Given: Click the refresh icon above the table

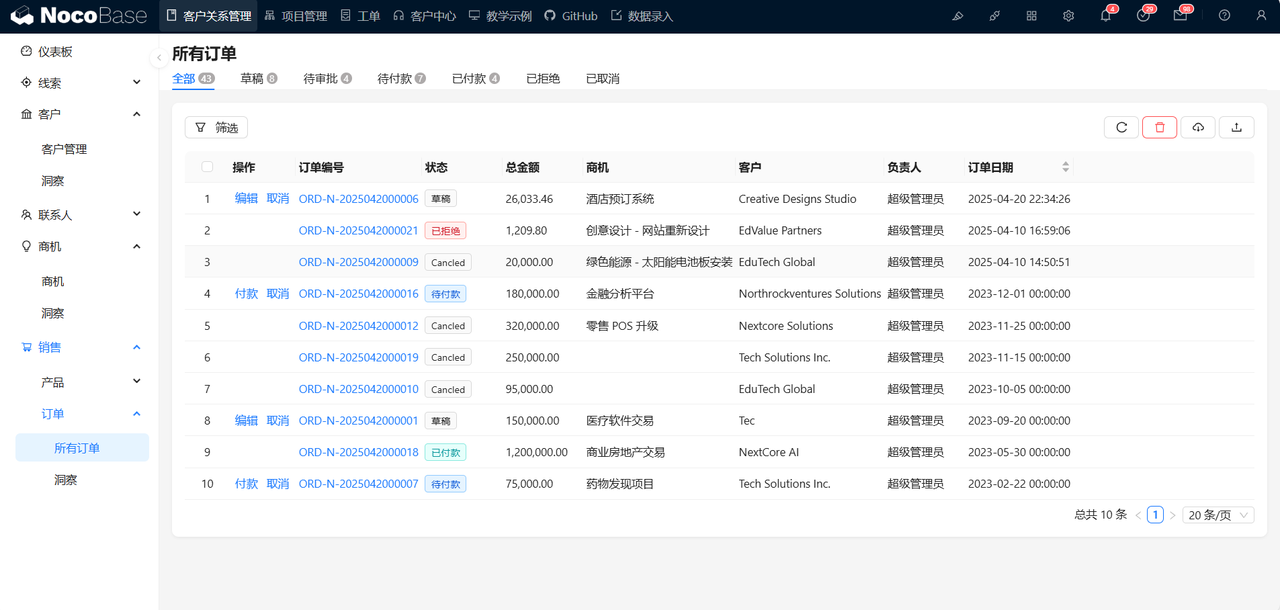Looking at the screenshot, I should point(1121,127).
